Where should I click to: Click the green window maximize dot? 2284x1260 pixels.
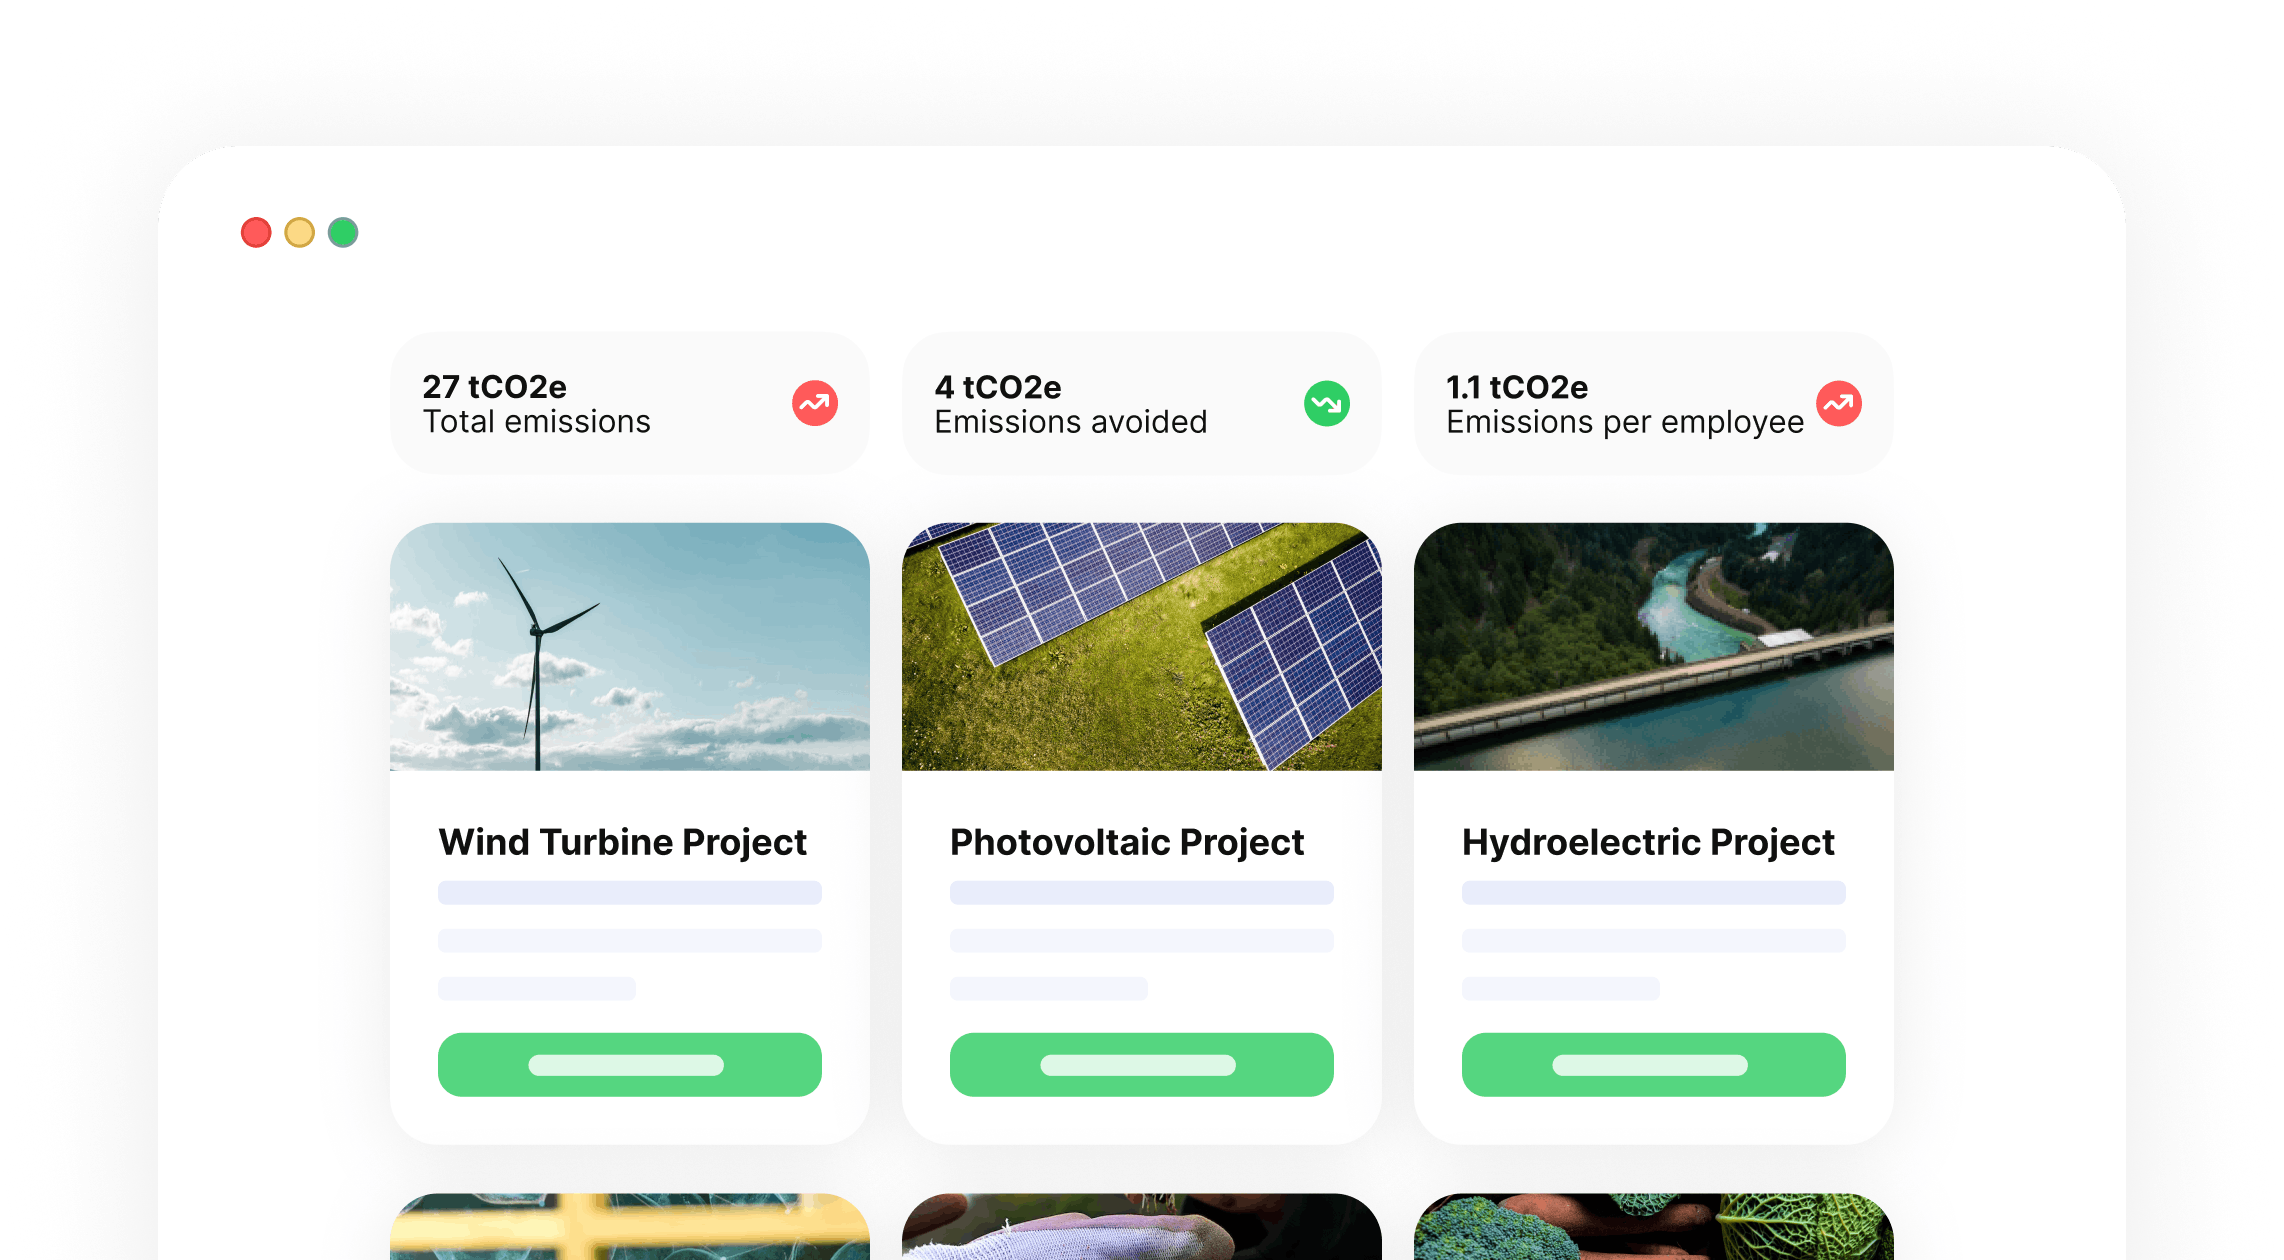pyautogui.click(x=343, y=232)
